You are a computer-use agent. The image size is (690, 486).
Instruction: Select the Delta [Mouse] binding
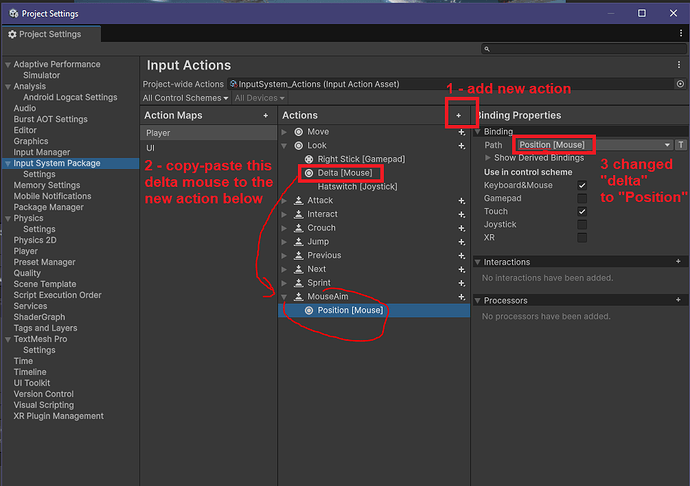(344, 173)
